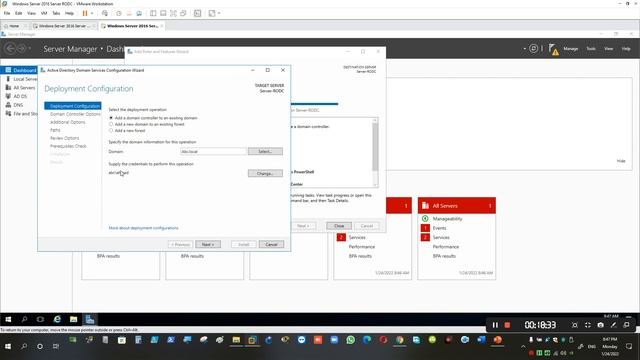Open VMware Edit menu
The width and height of the screenshot is (640, 360).
[x=19, y=13]
